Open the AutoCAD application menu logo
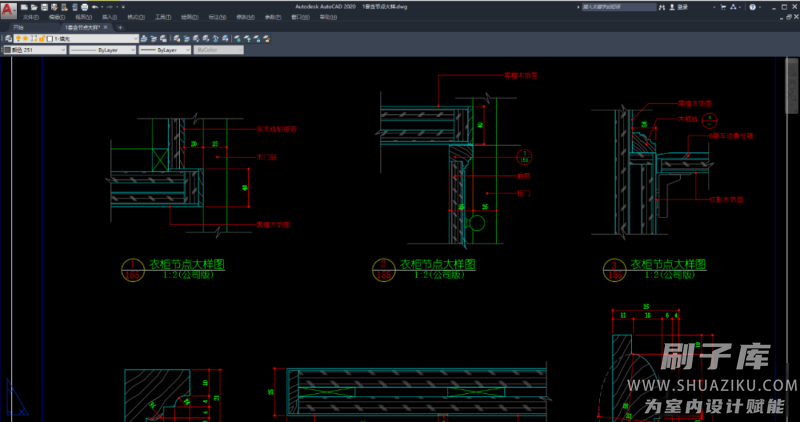 pyautogui.click(x=8, y=10)
